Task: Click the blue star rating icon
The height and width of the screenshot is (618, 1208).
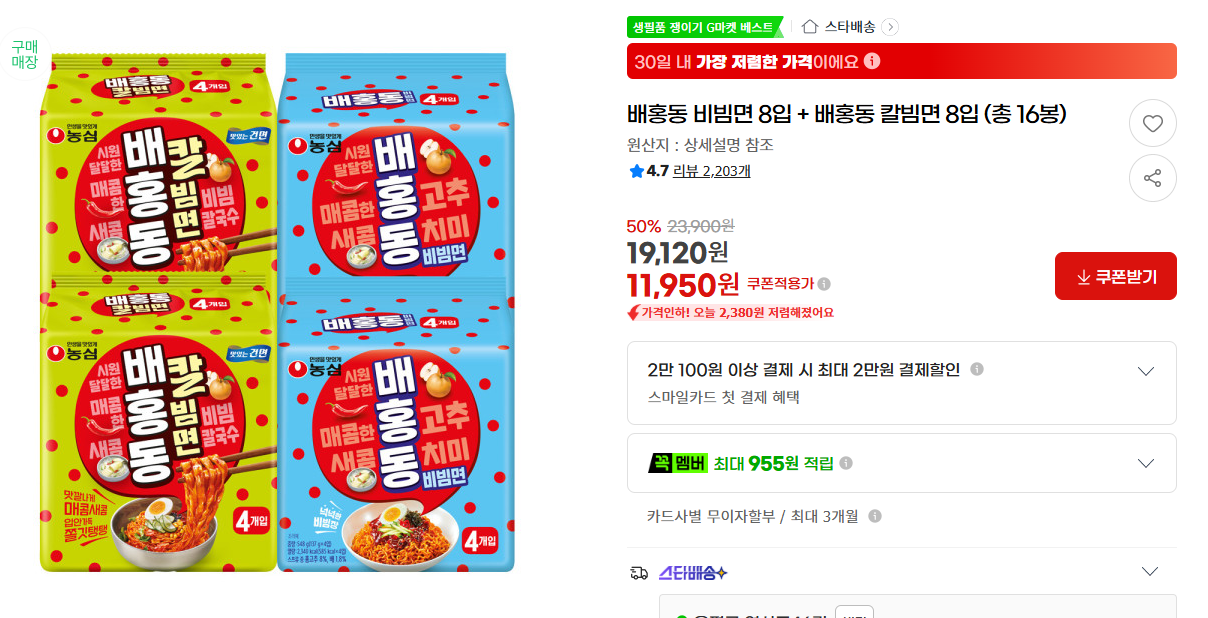Action: 636,171
